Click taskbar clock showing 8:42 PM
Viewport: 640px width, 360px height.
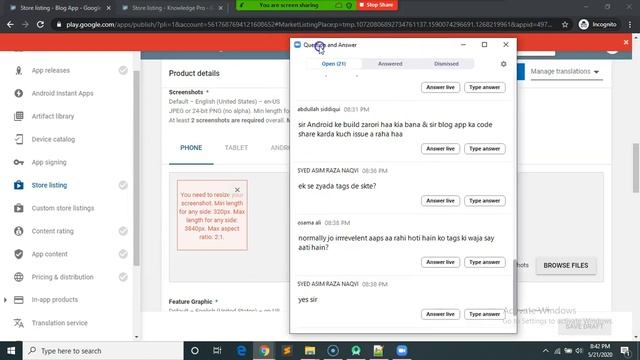(x=600, y=351)
